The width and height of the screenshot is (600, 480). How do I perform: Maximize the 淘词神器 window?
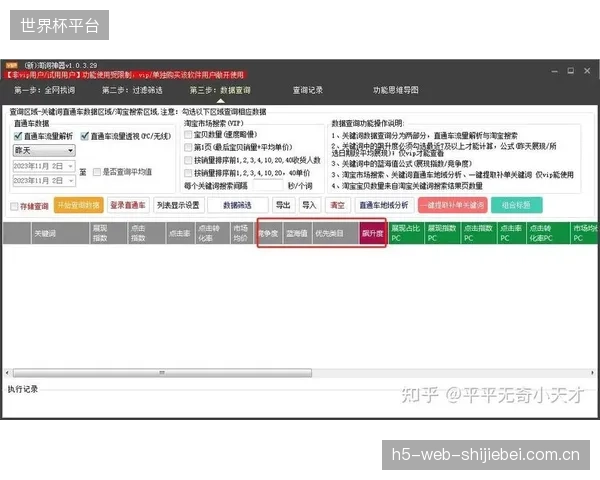click(571, 71)
